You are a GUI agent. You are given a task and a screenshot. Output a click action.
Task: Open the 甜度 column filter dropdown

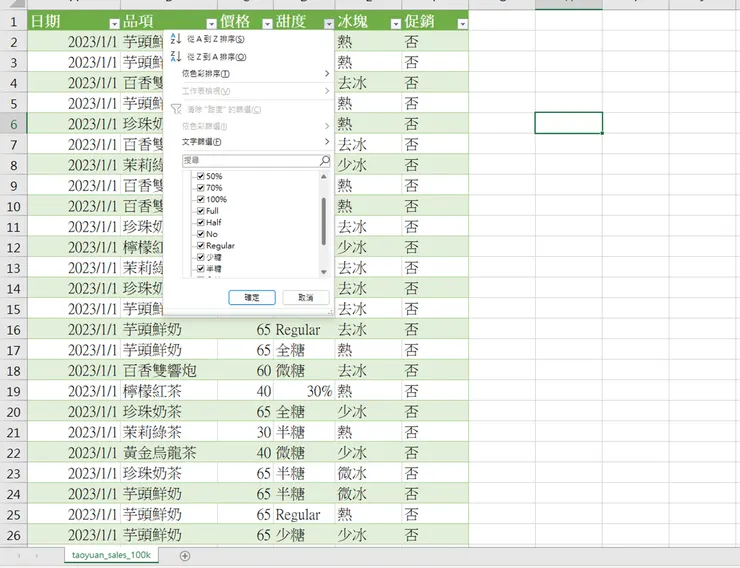(x=328, y=24)
